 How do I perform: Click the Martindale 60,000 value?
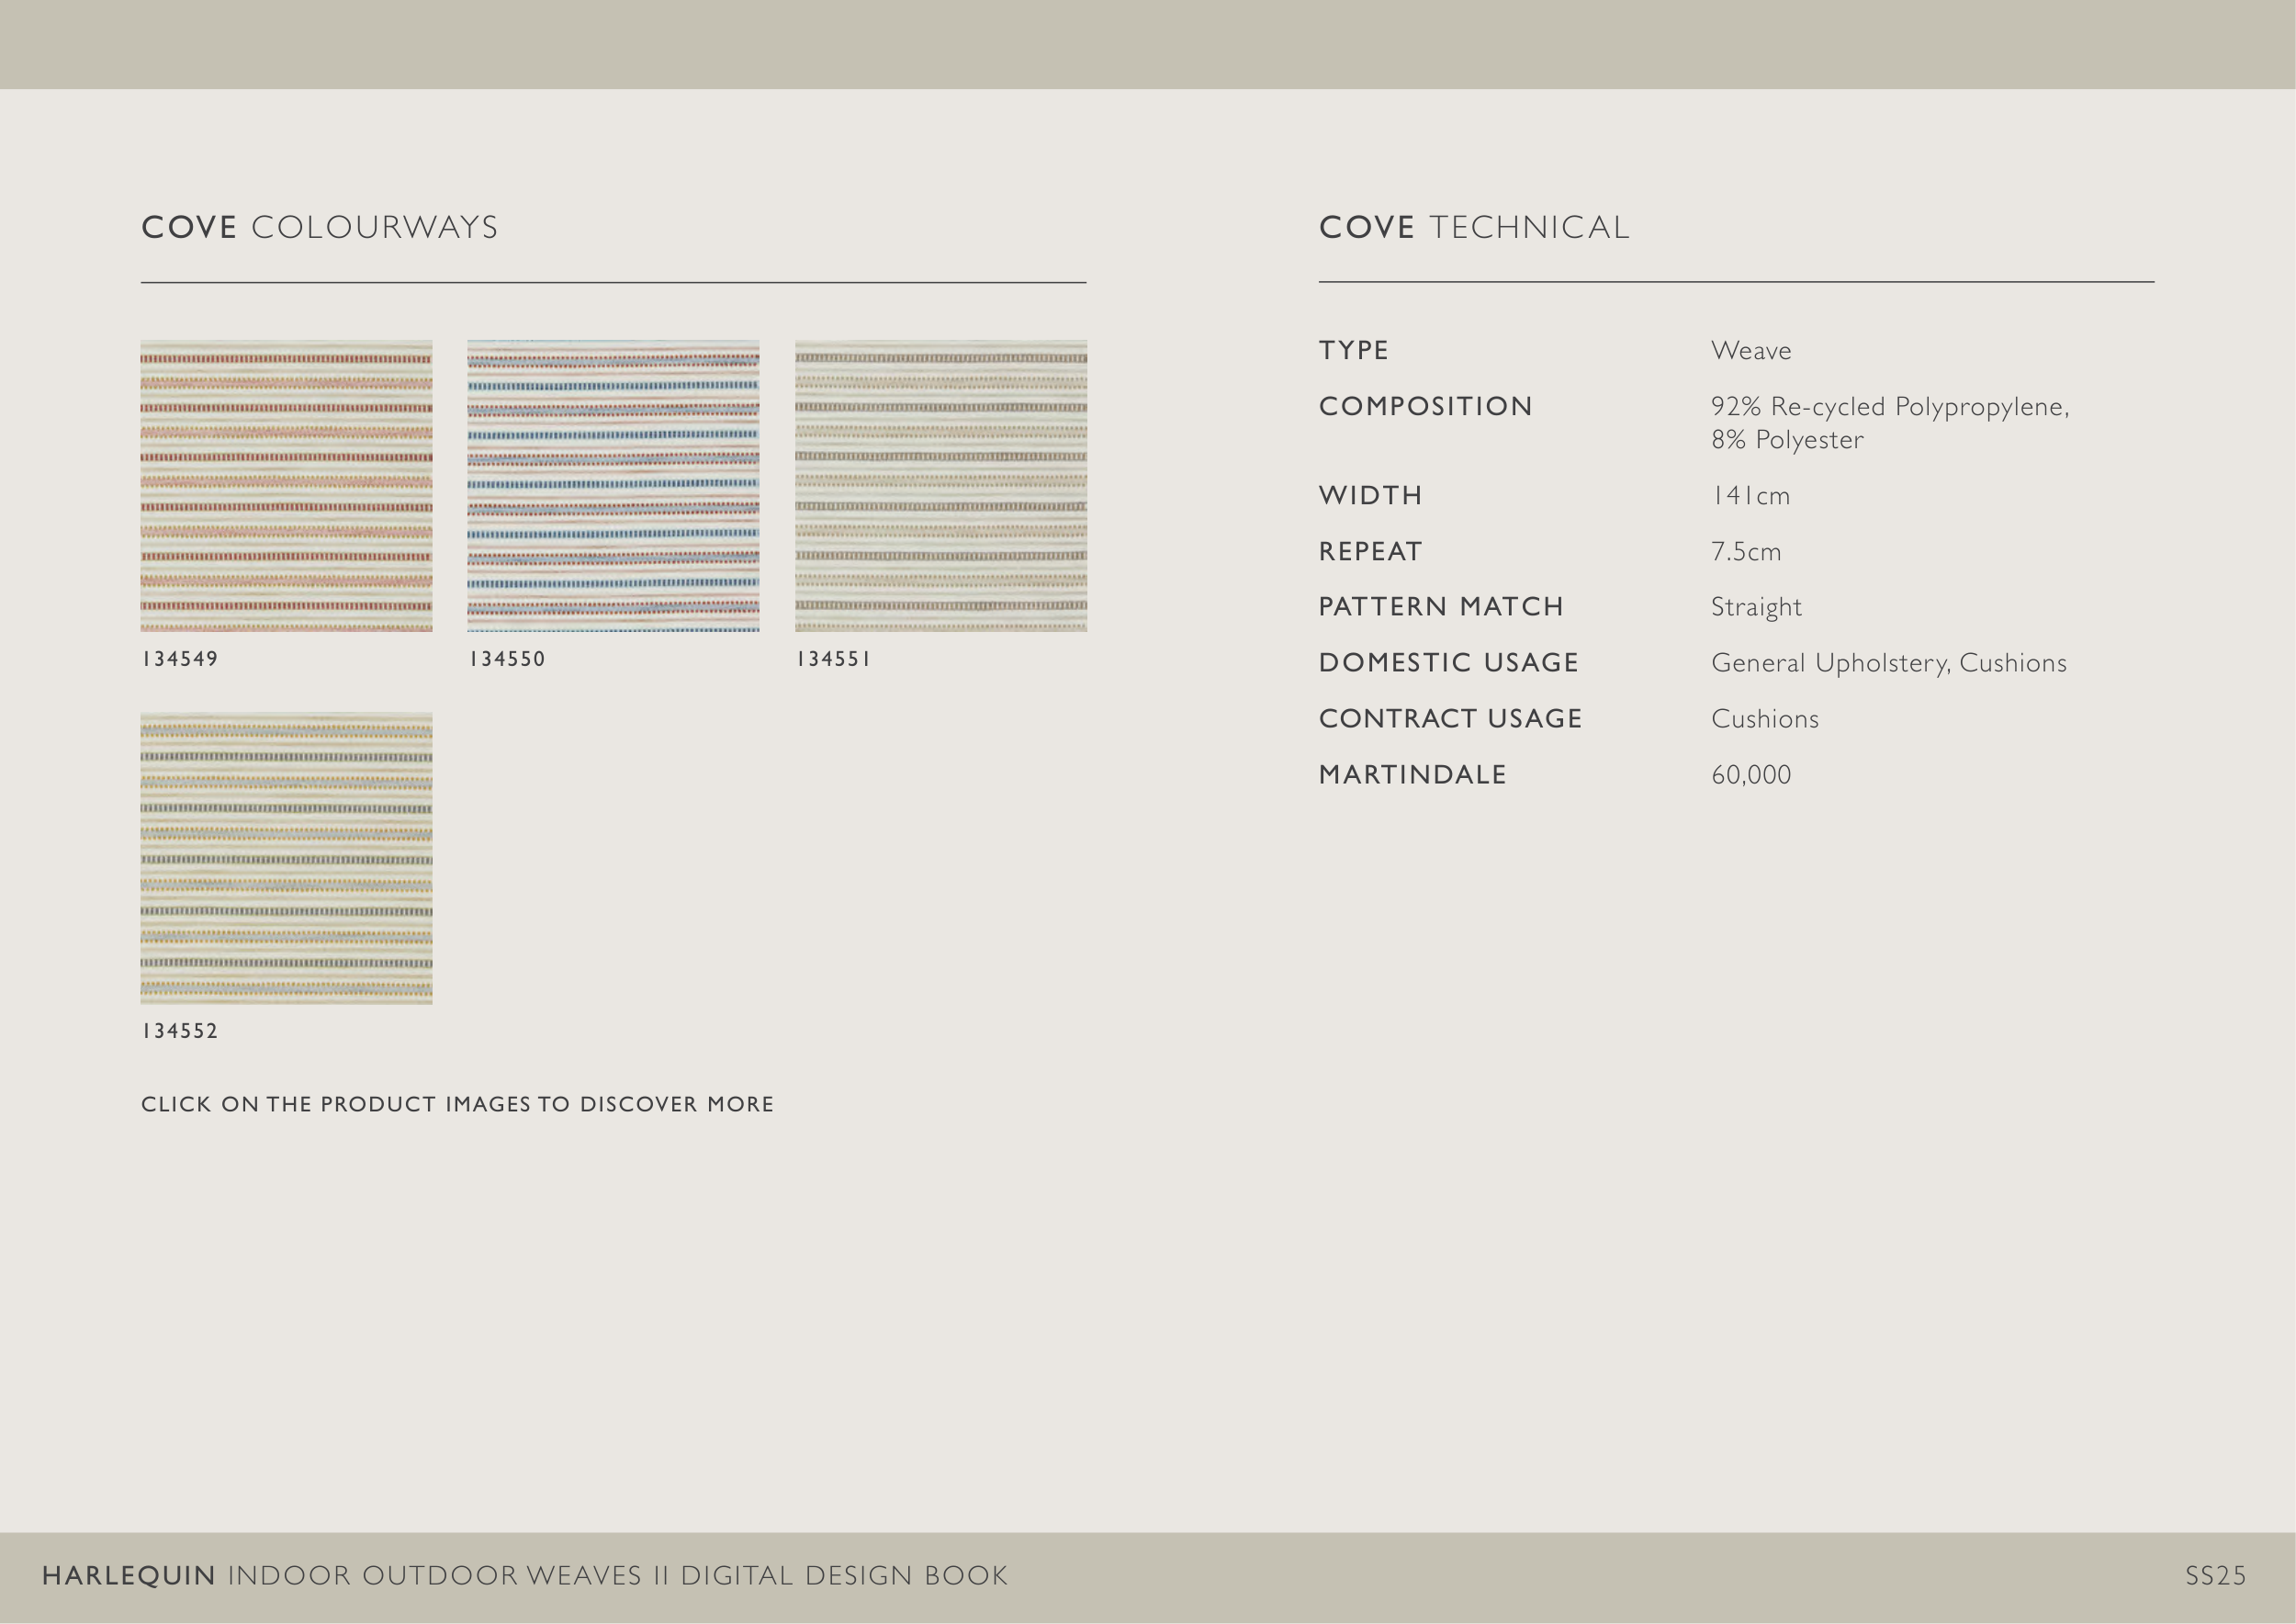point(1751,775)
